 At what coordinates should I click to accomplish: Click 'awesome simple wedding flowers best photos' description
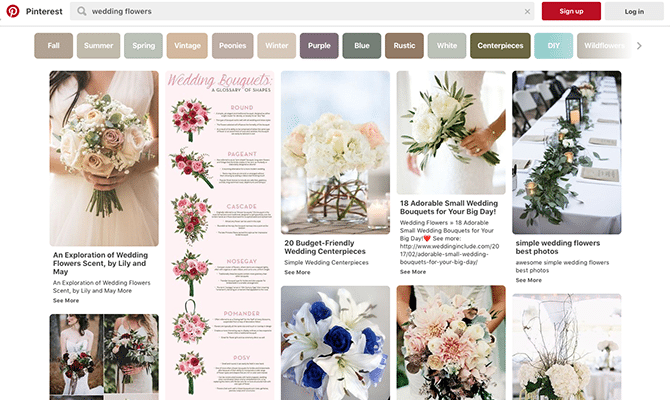[562, 266]
